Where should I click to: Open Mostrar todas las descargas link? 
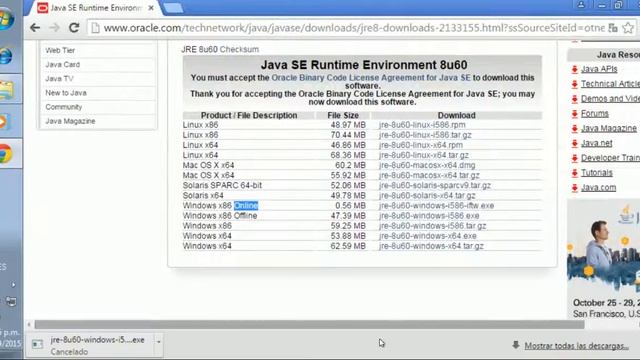[576, 346]
